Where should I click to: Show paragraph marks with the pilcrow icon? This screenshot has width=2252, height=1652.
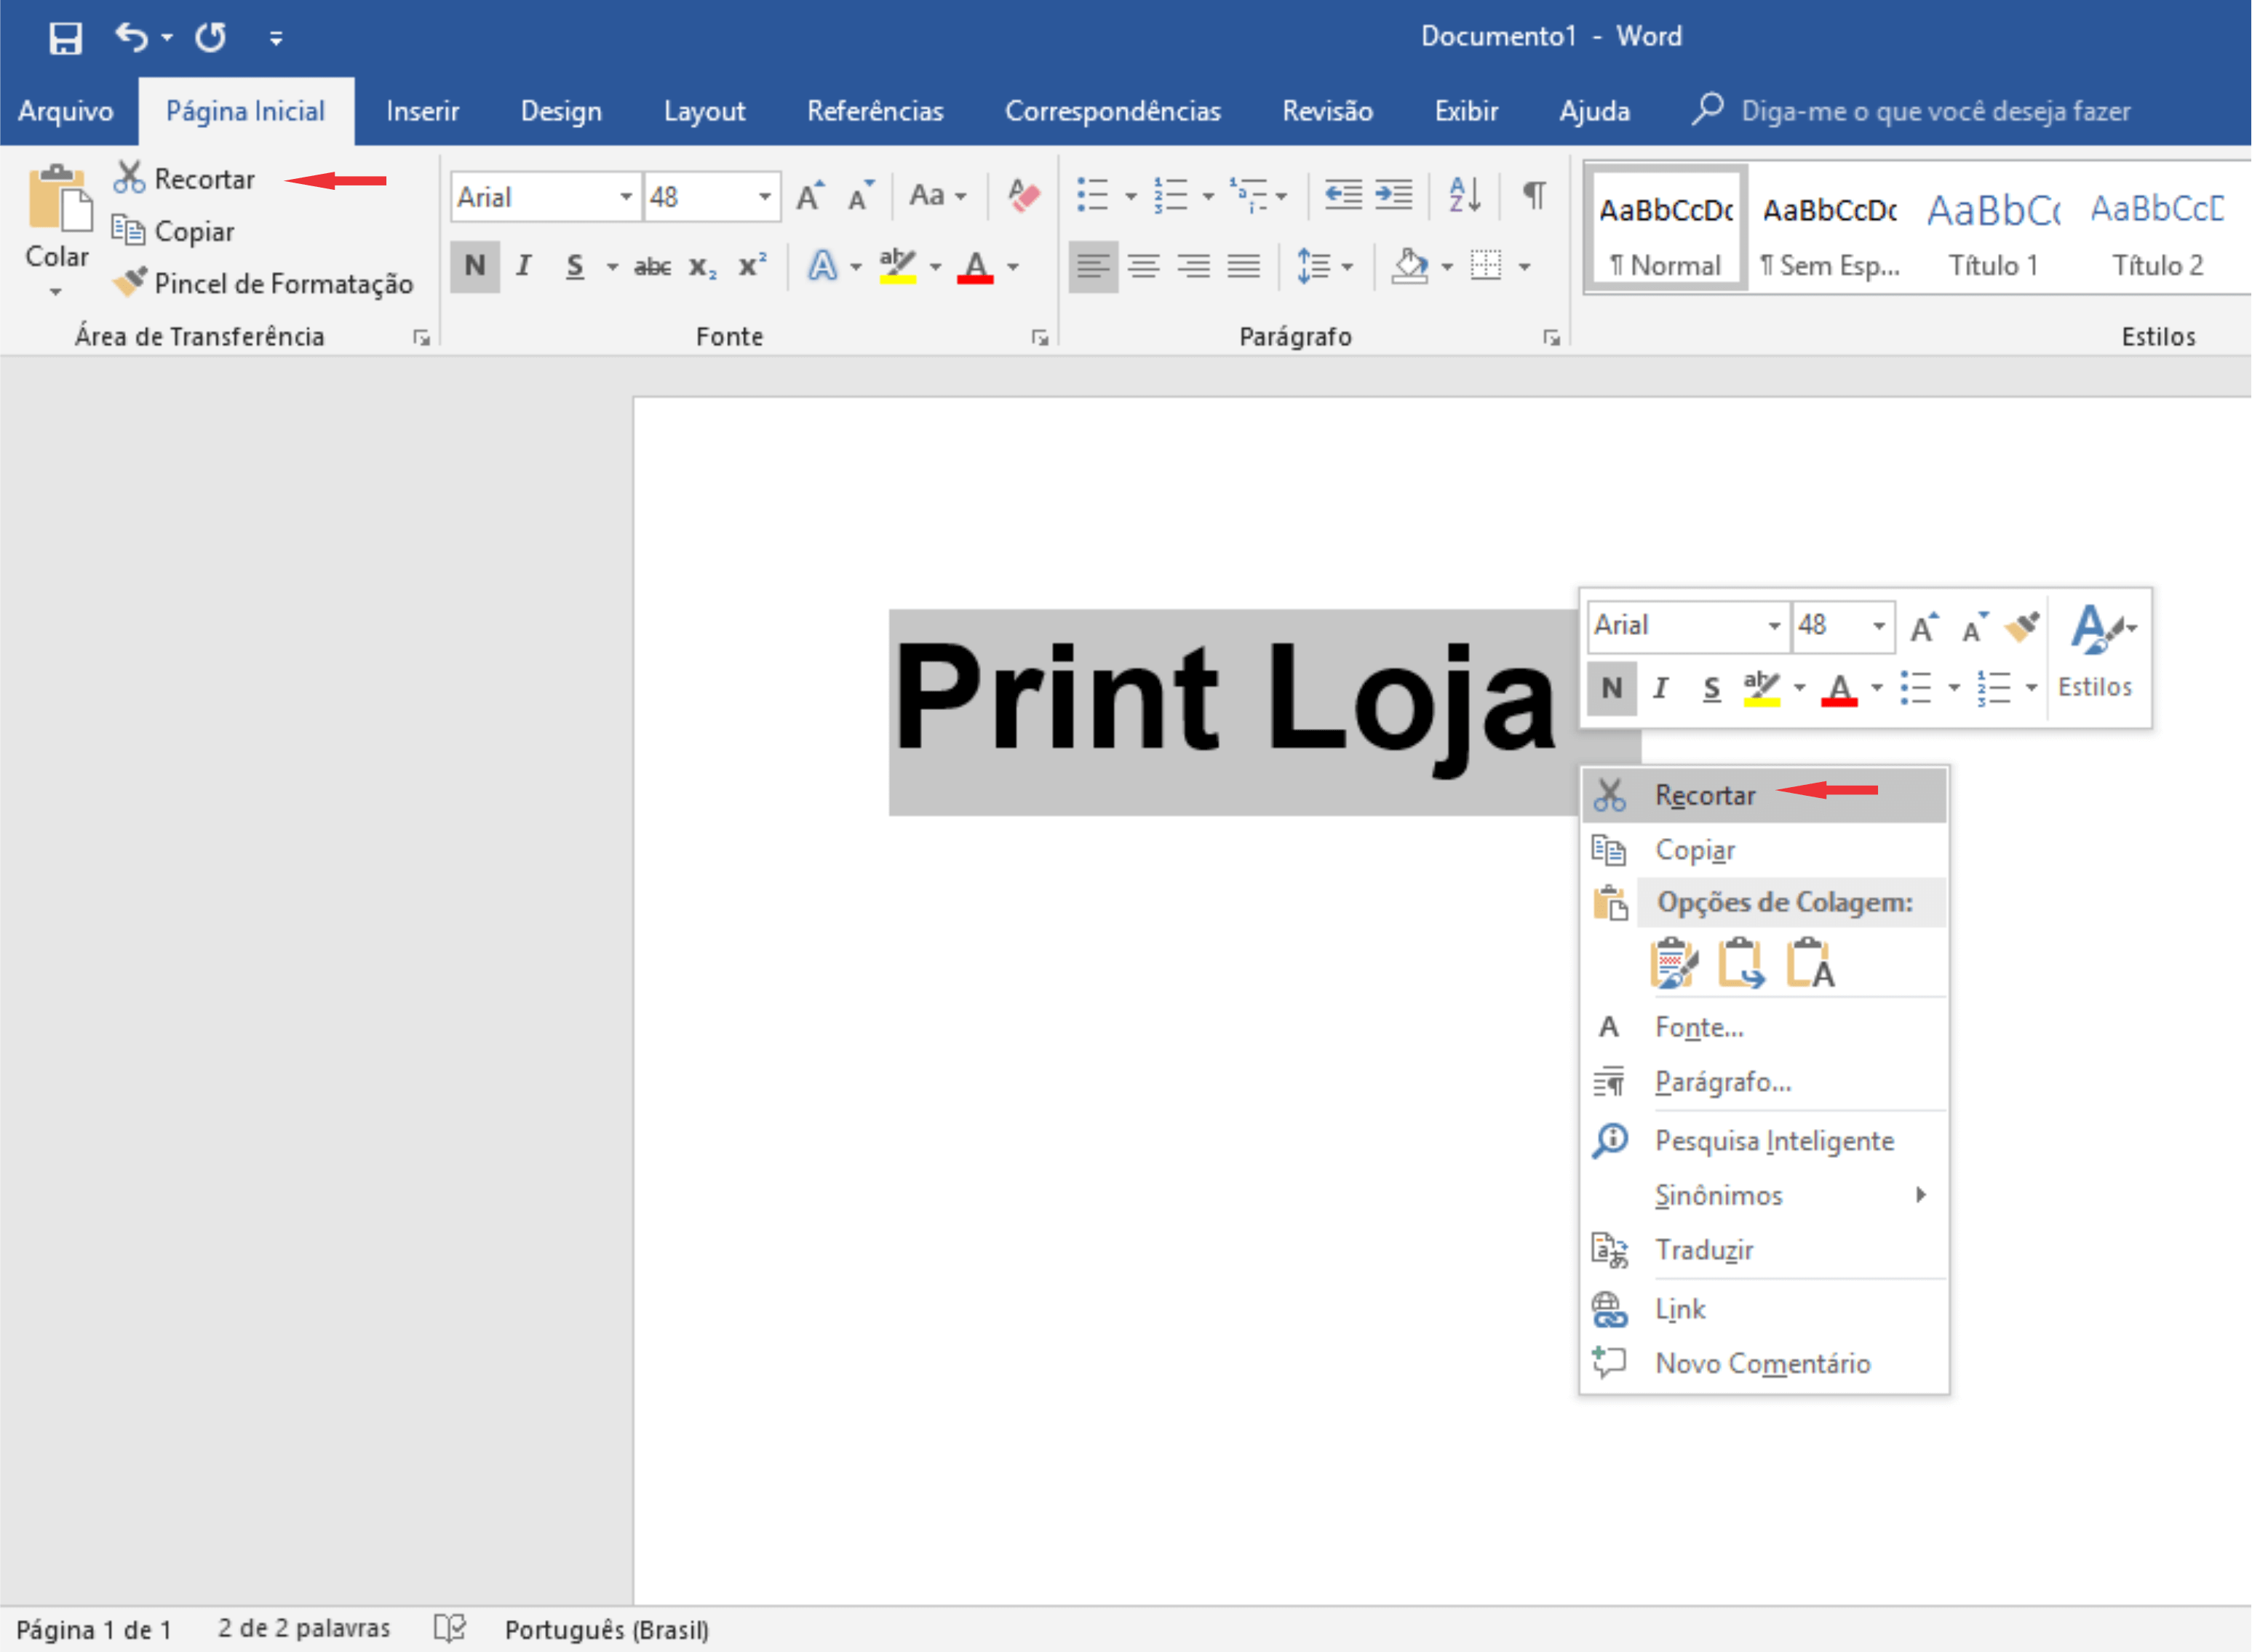click(x=1534, y=195)
